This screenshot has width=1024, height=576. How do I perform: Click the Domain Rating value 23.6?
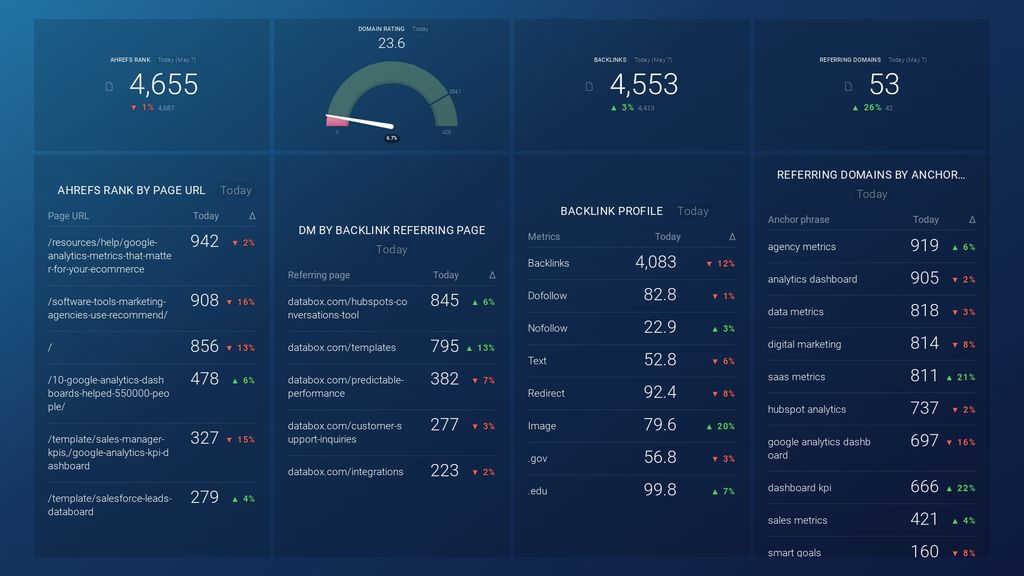coord(391,43)
